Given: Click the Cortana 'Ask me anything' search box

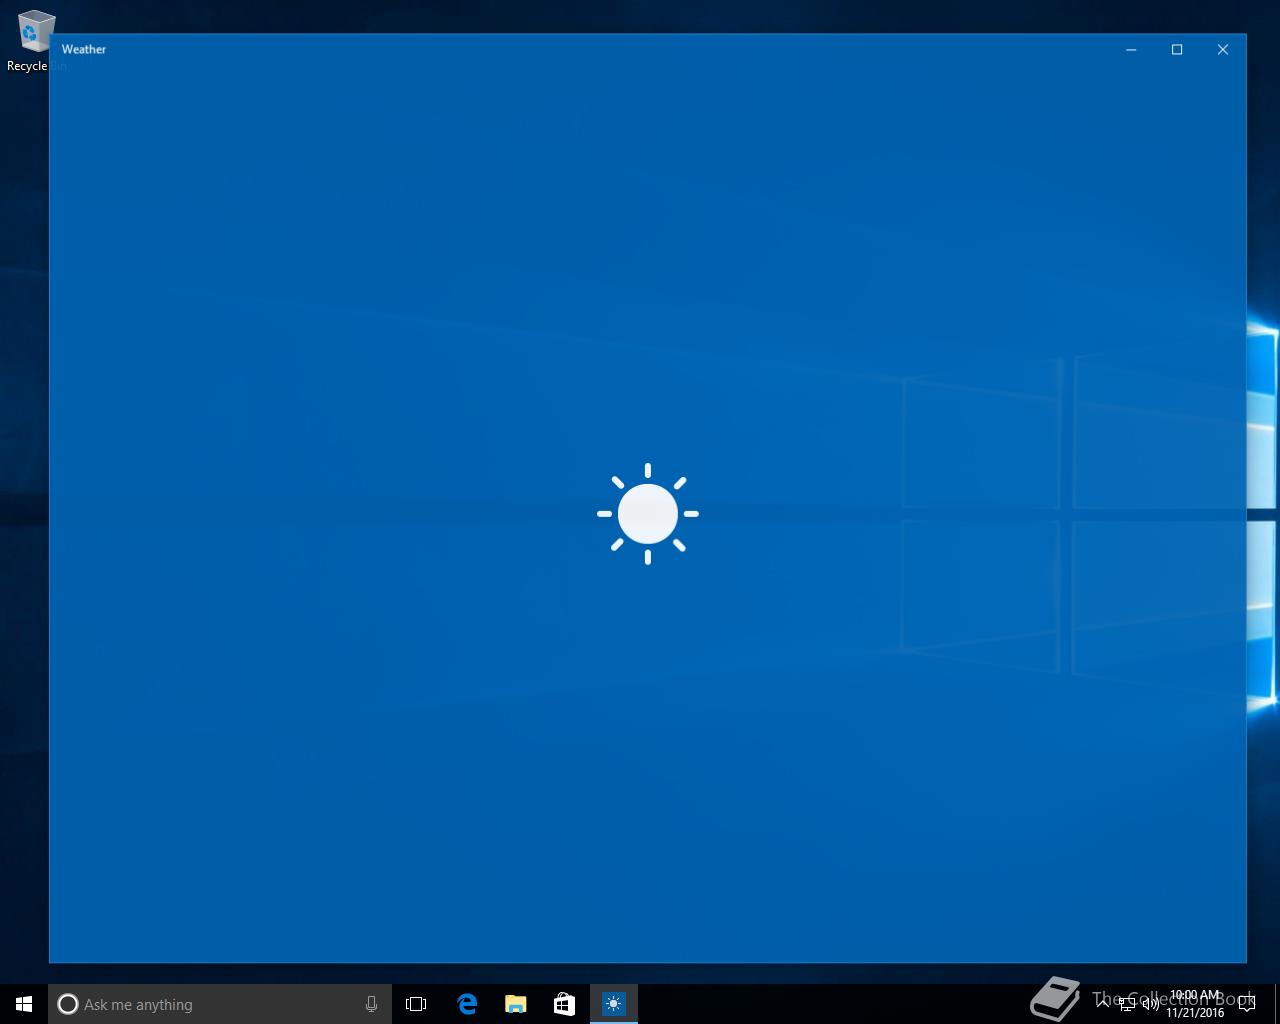Looking at the screenshot, I should click(x=220, y=1004).
